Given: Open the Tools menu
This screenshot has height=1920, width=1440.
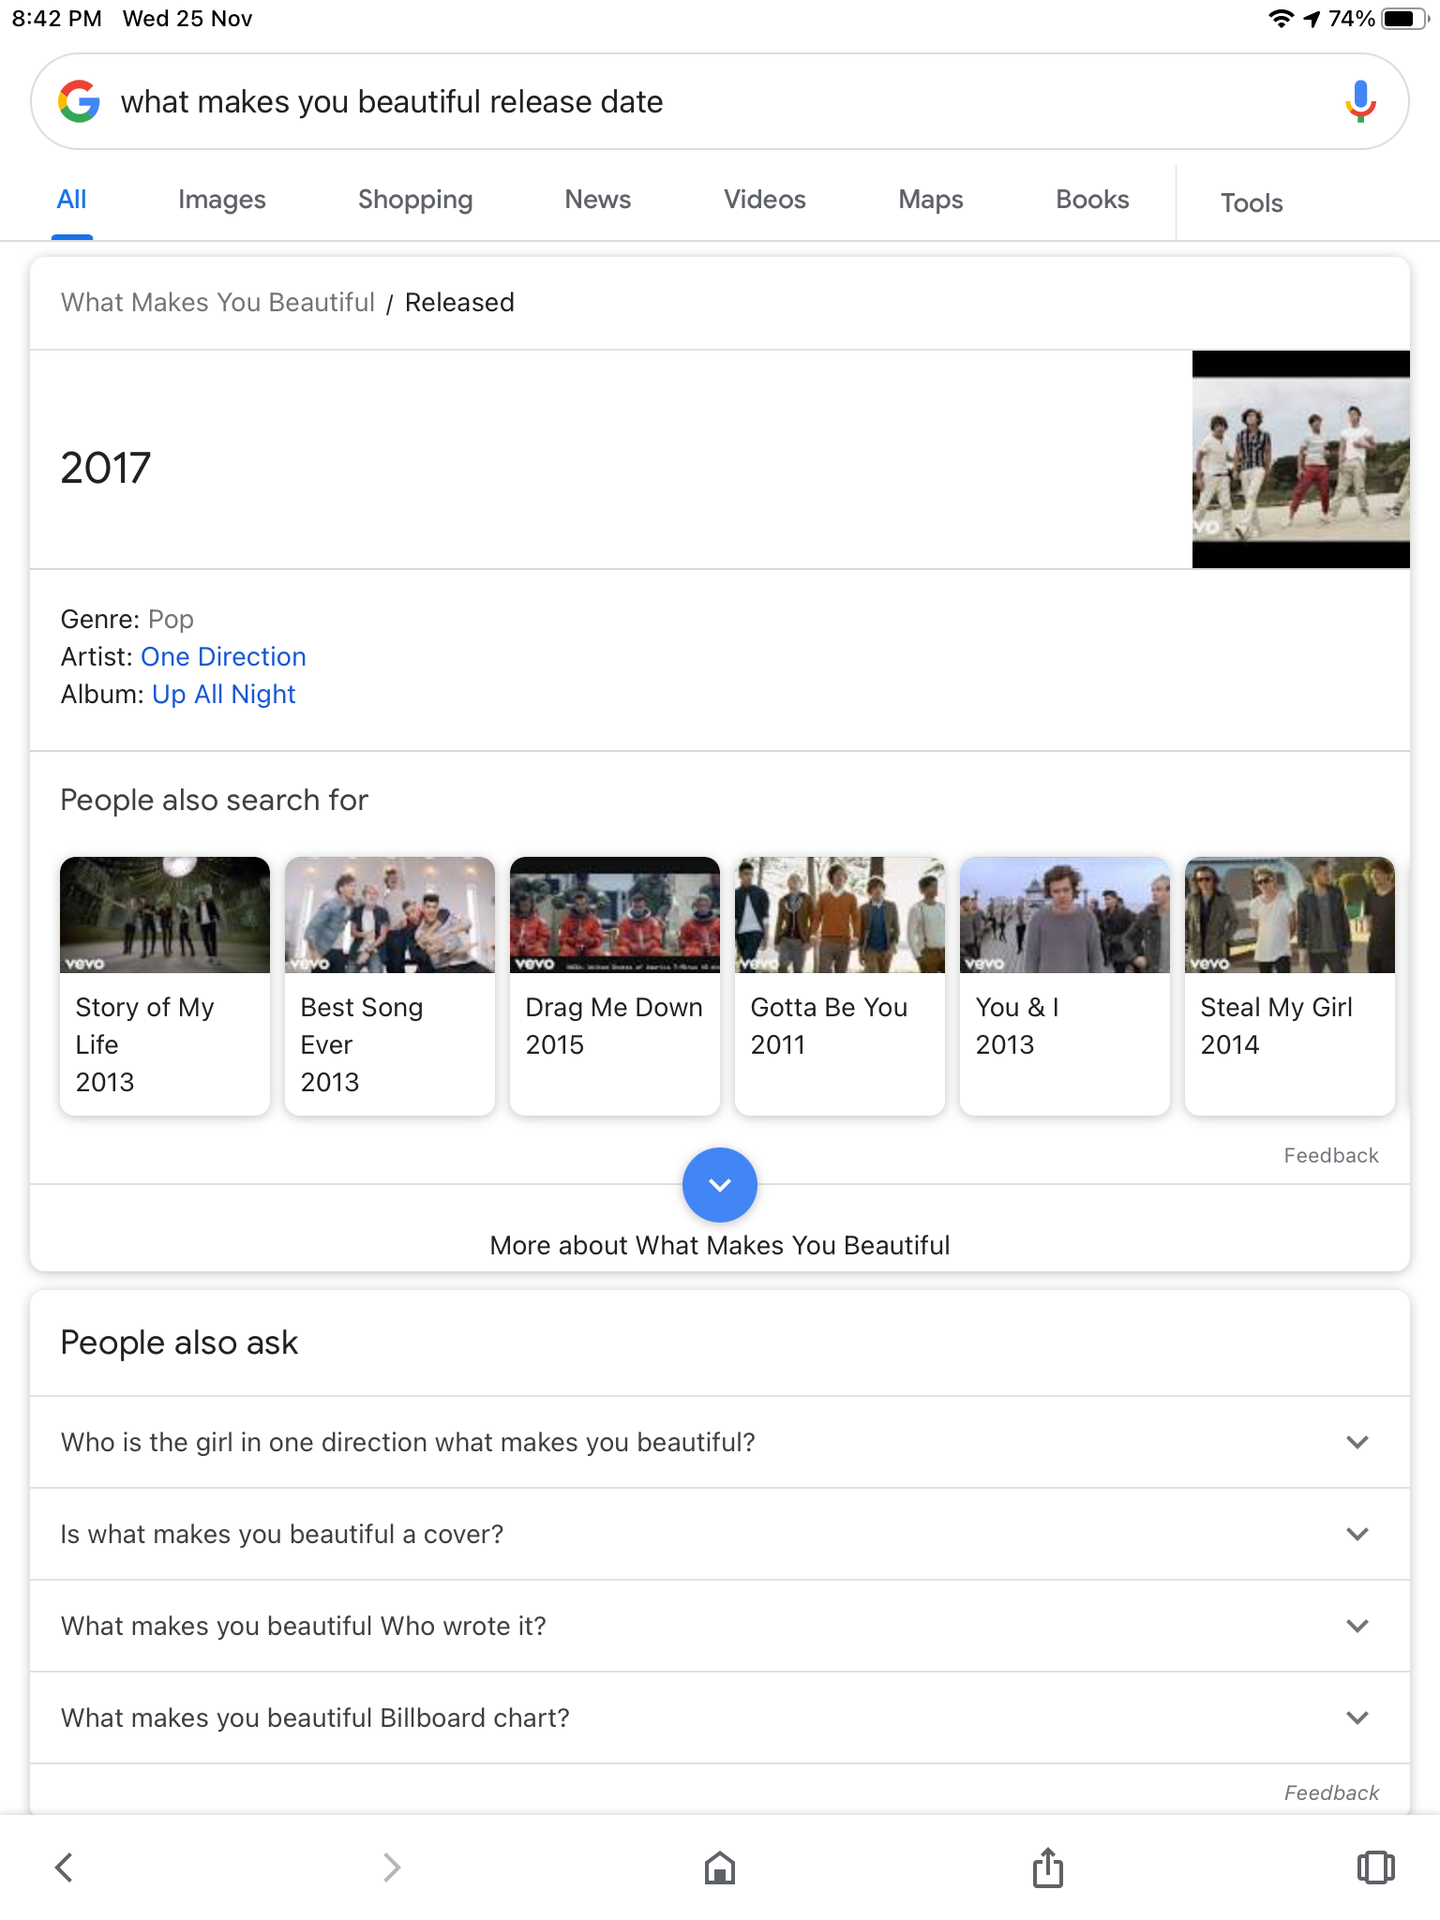Looking at the screenshot, I should (1251, 203).
